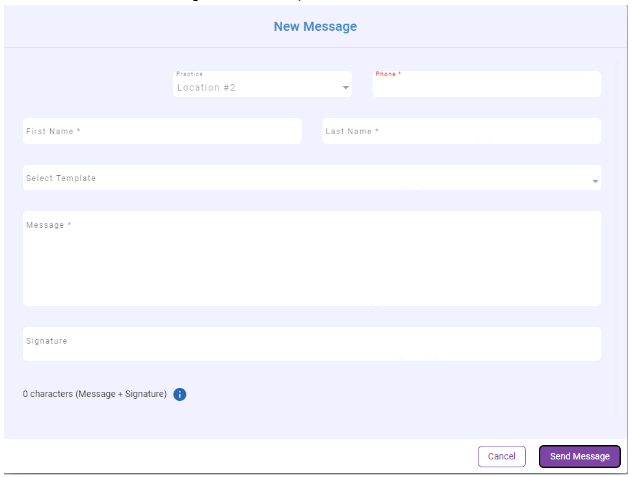Focus the Phone input field

[486, 88]
